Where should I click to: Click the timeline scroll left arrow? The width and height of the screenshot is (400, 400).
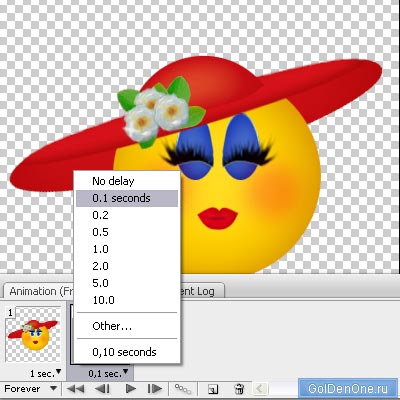pyautogui.click(x=260, y=389)
